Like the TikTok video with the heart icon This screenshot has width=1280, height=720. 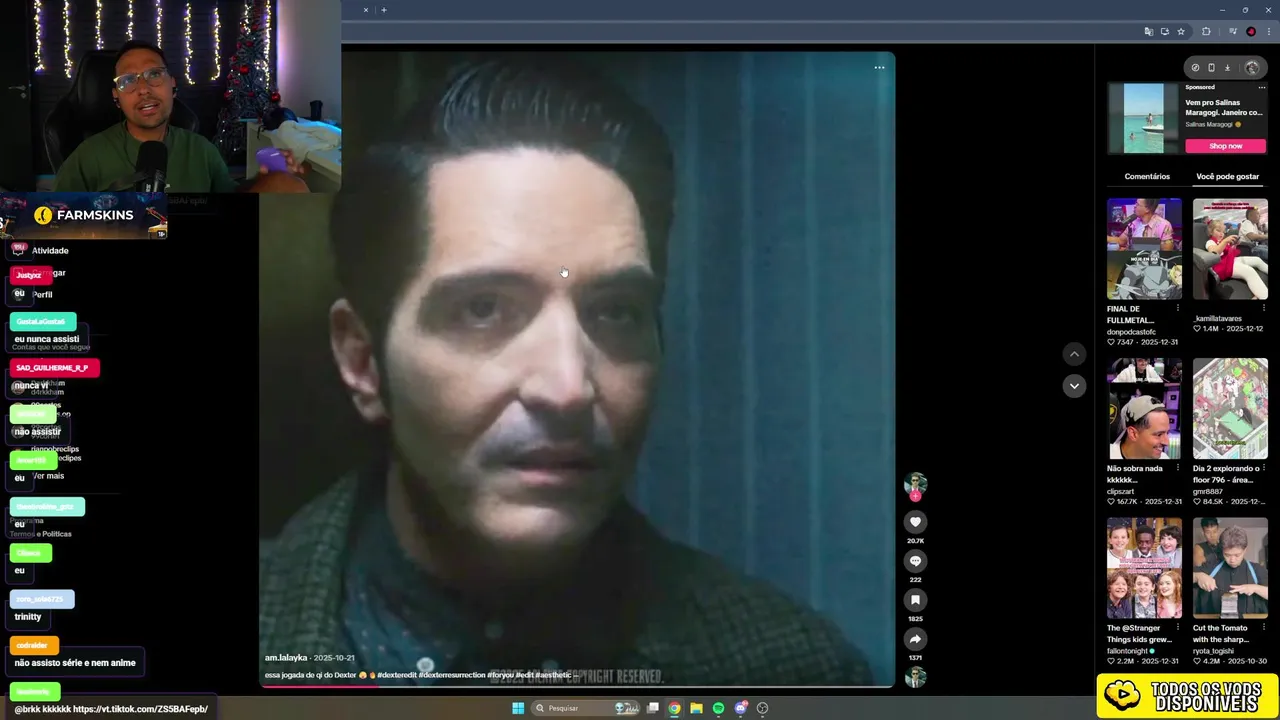tap(915, 522)
